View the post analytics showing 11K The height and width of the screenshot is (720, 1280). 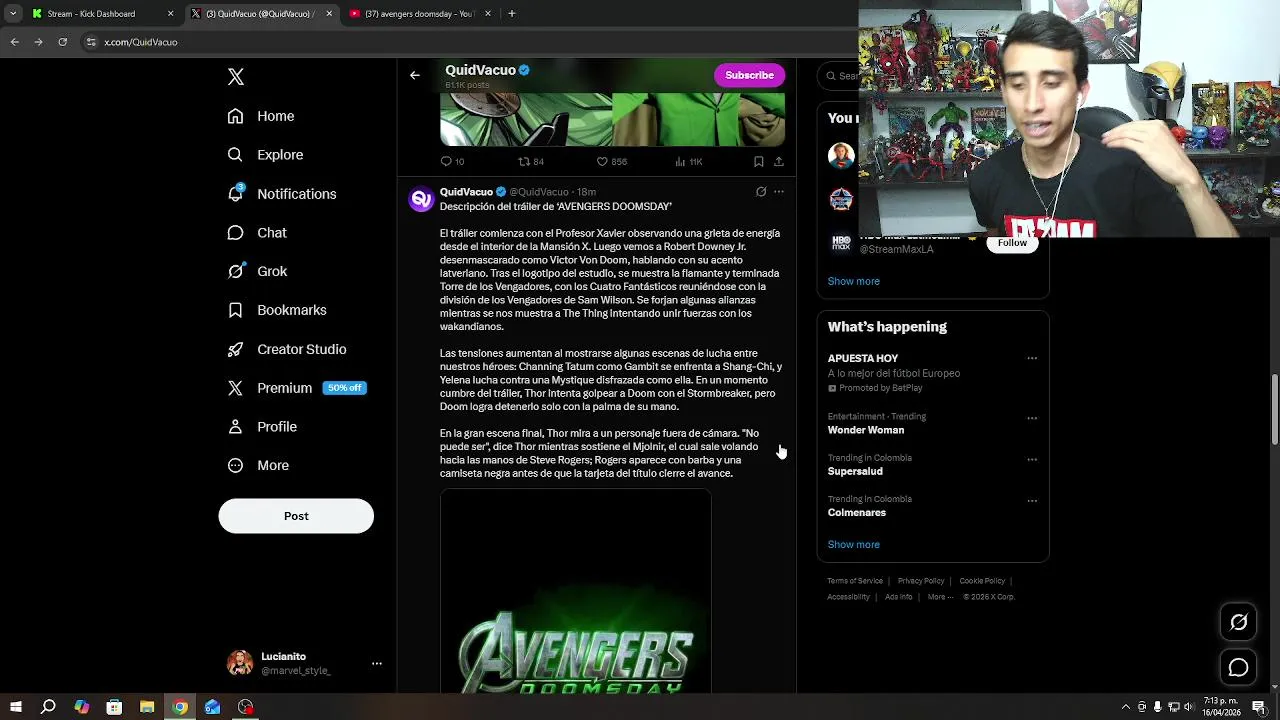(689, 161)
